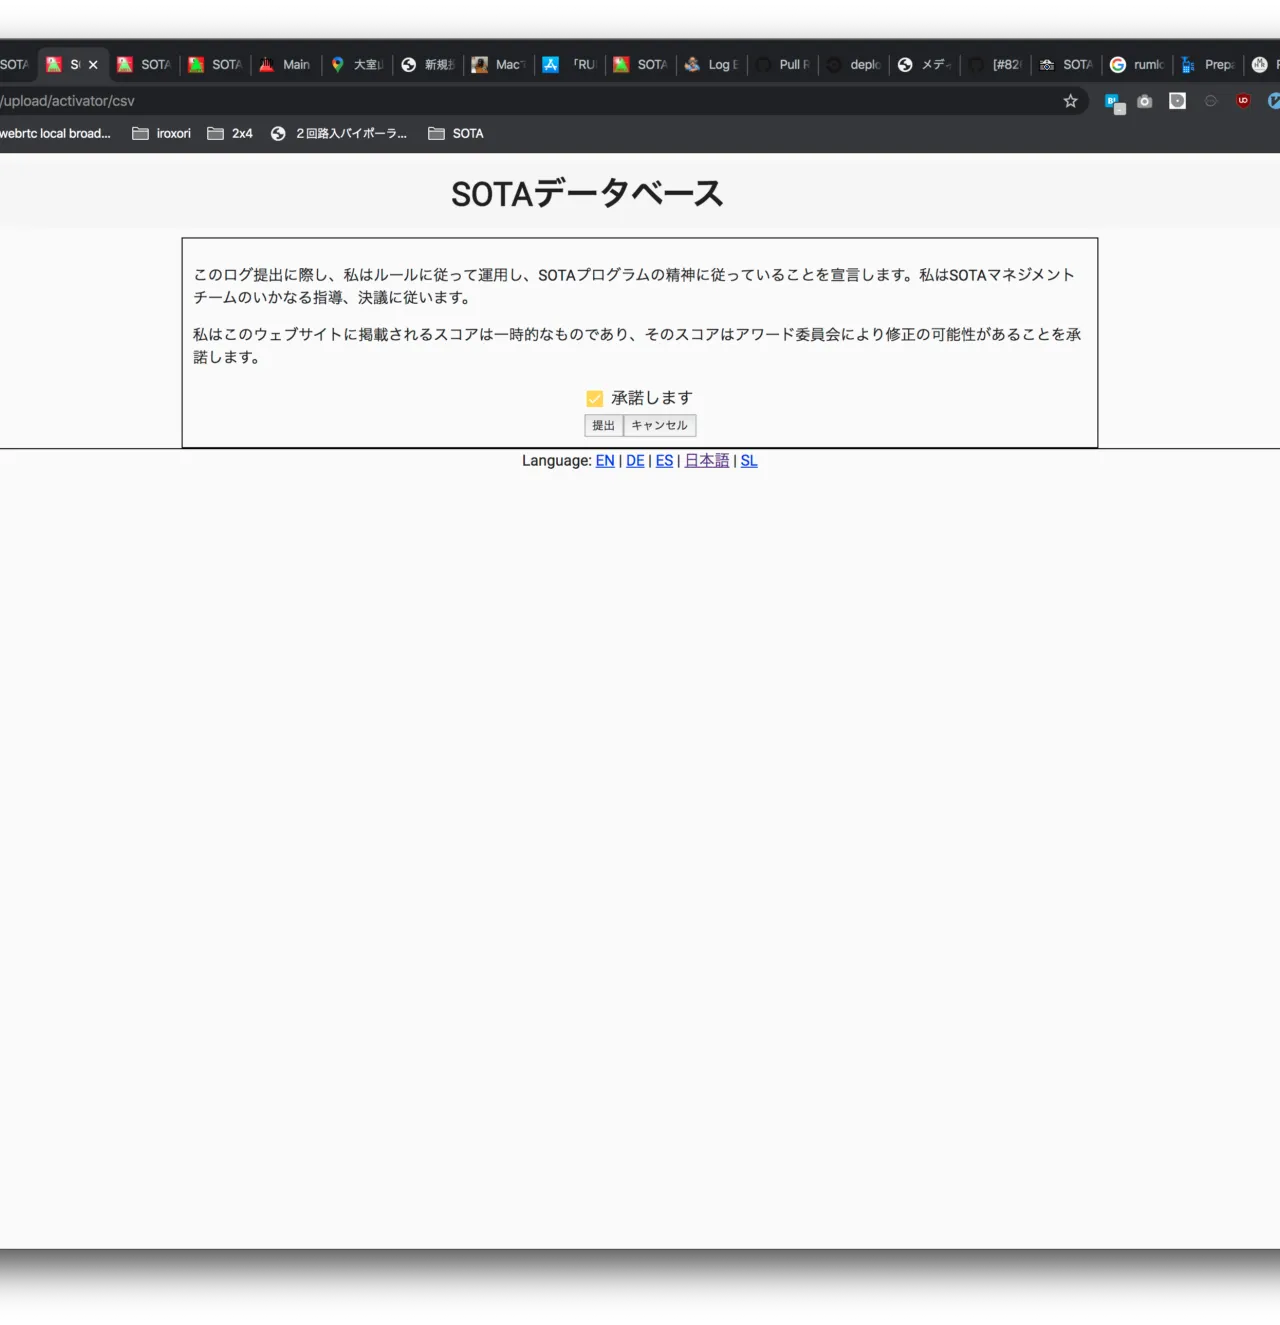Click the blue BI extension icon
This screenshot has width=1280, height=1325.
click(x=1113, y=102)
